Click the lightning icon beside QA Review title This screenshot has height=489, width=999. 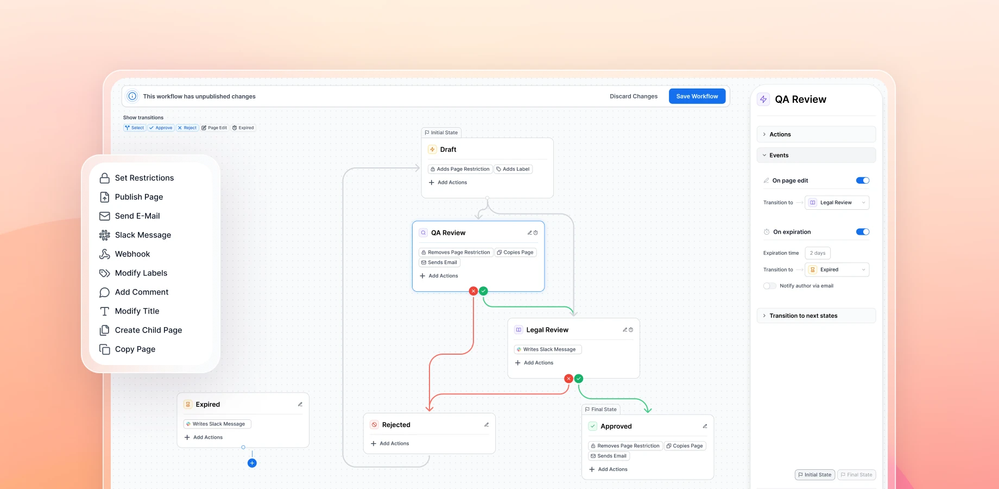pyautogui.click(x=763, y=99)
